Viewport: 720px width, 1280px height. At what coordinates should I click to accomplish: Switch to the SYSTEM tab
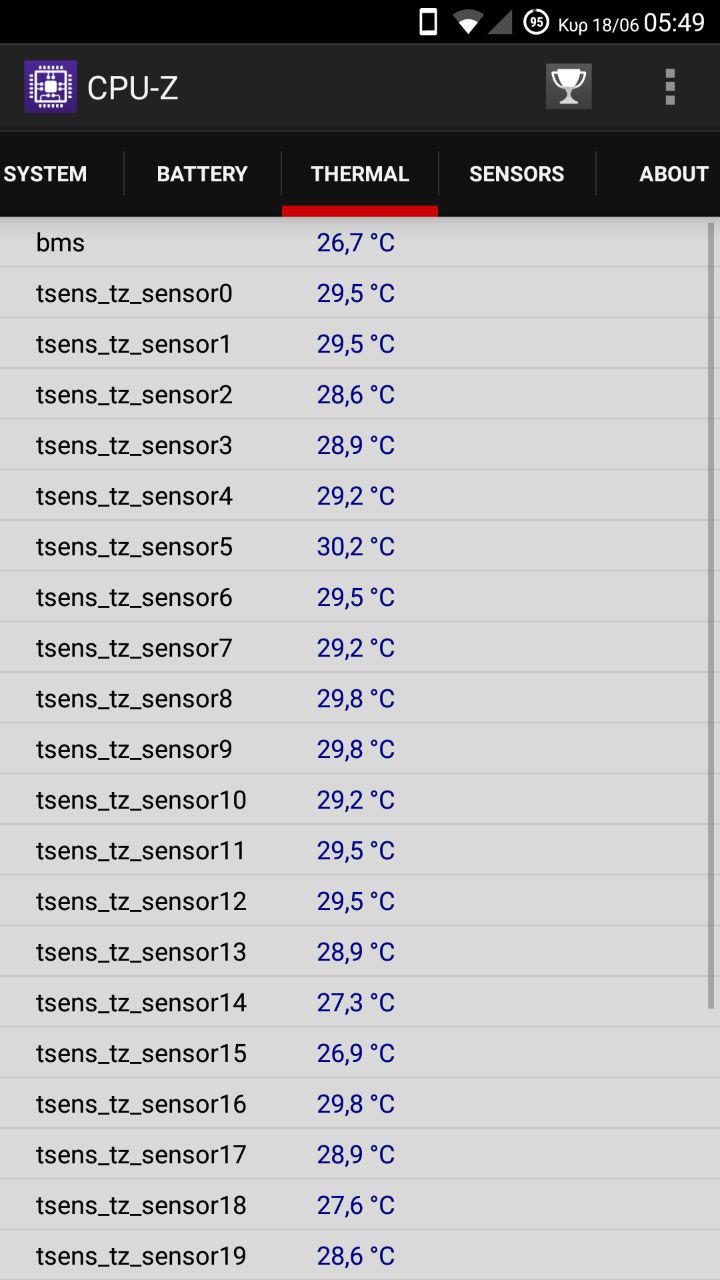pos(46,174)
